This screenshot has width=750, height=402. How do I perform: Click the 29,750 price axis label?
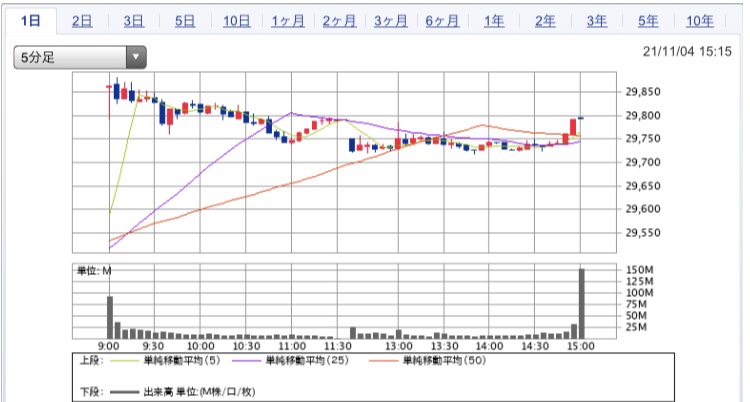pos(643,139)
